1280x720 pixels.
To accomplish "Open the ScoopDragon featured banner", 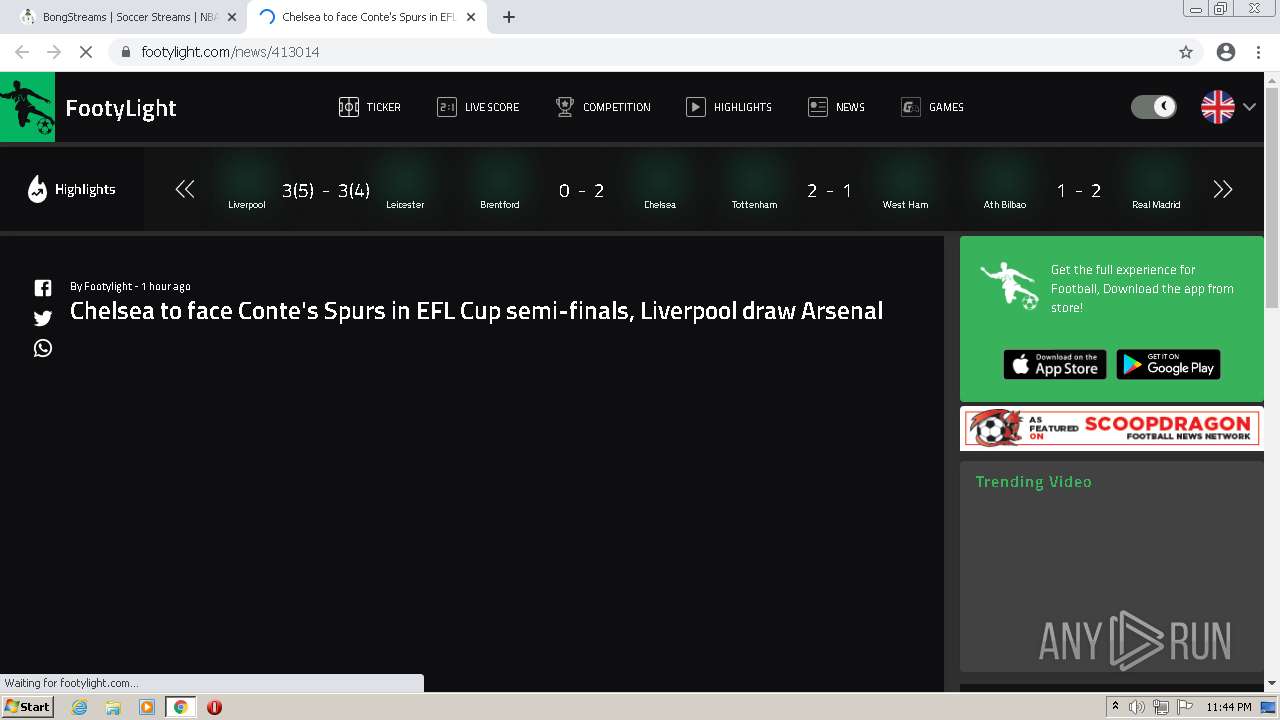I will [x=1111, y=428].
